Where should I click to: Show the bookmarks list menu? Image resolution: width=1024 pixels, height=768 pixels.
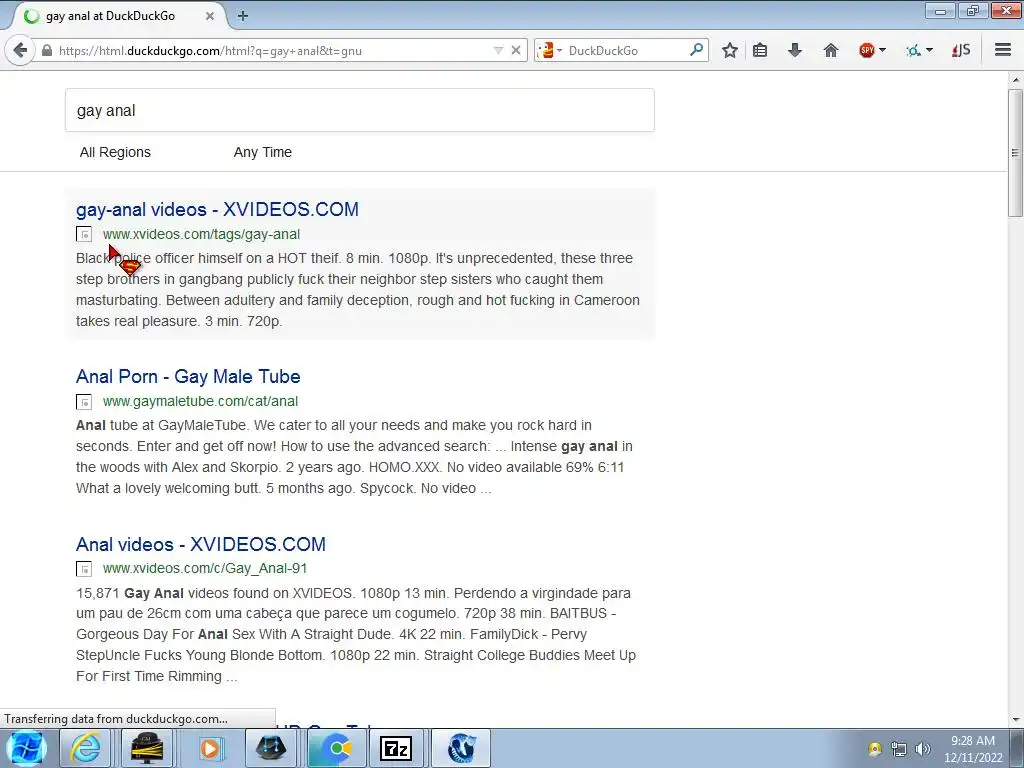pos(760,50)
